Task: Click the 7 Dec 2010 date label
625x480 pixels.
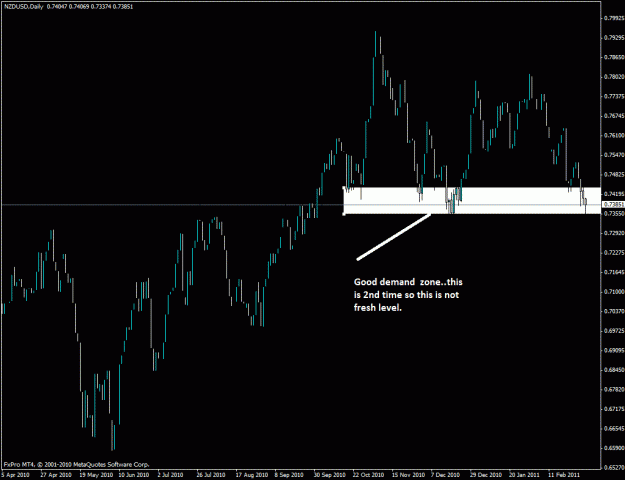Action: 445,475
